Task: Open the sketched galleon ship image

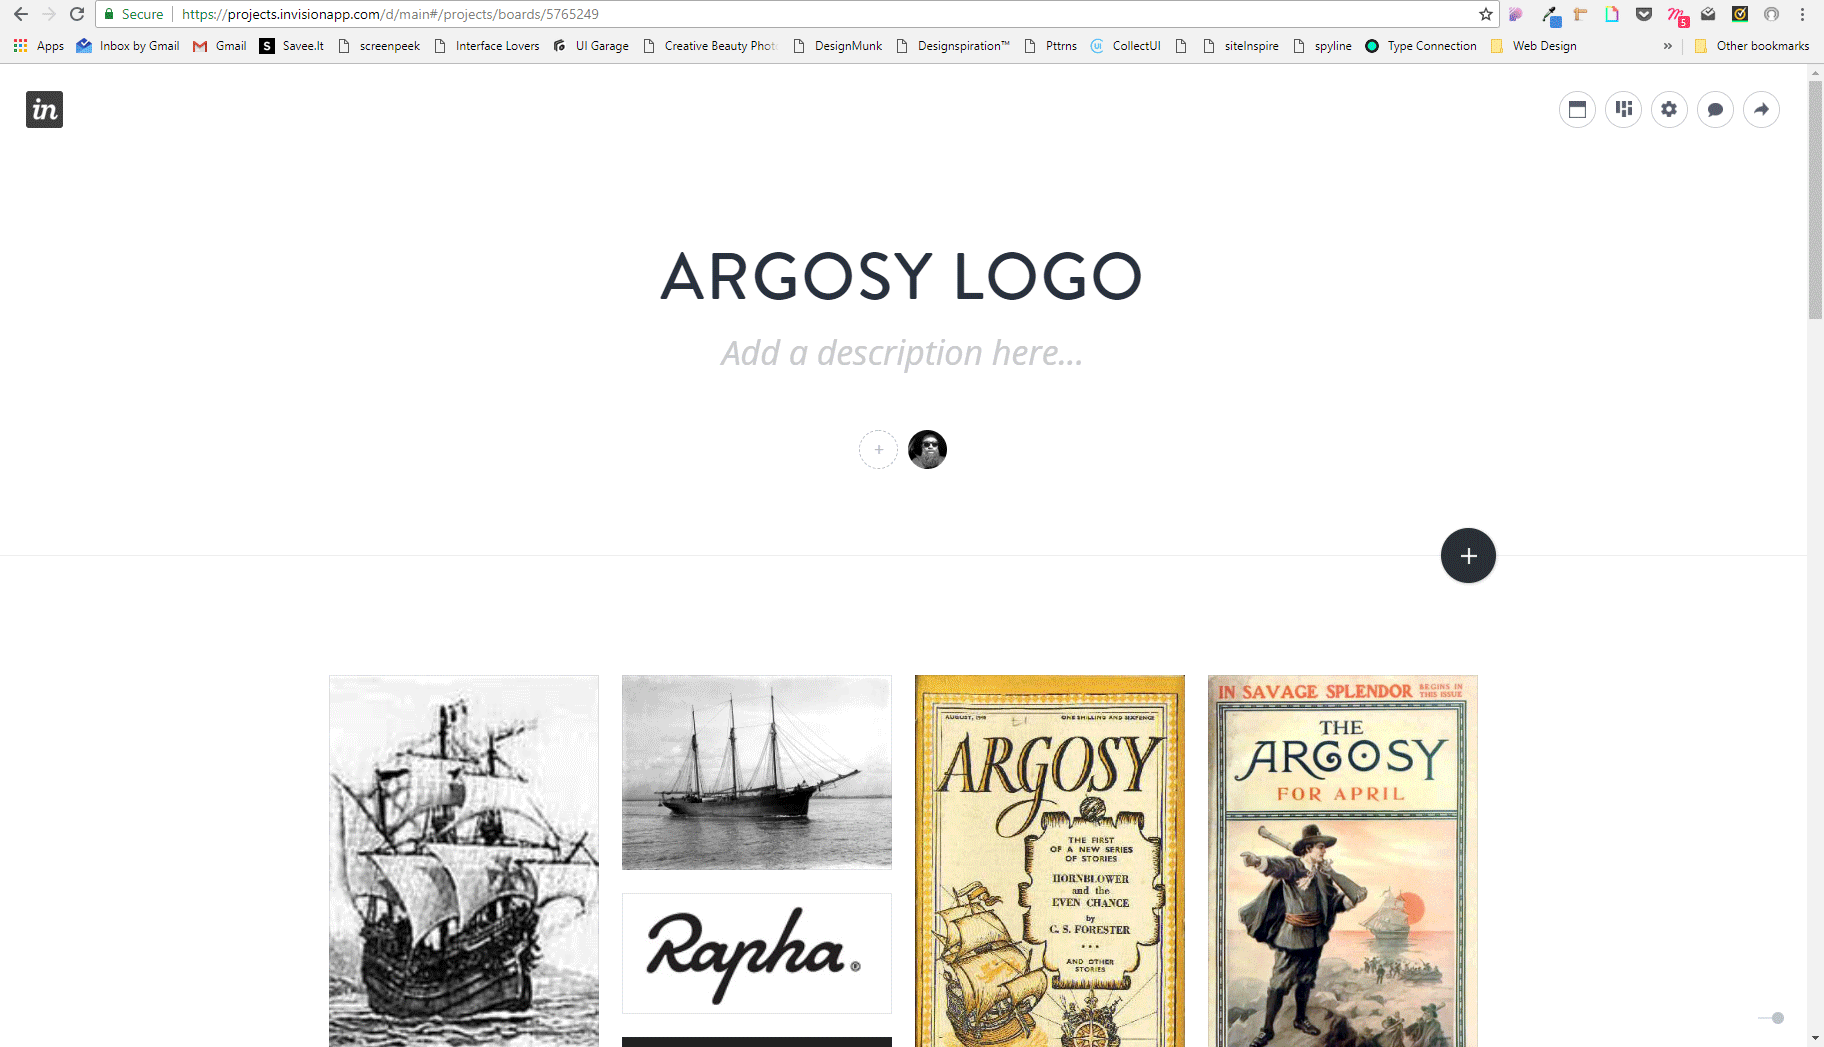Action: pos(464,861)
